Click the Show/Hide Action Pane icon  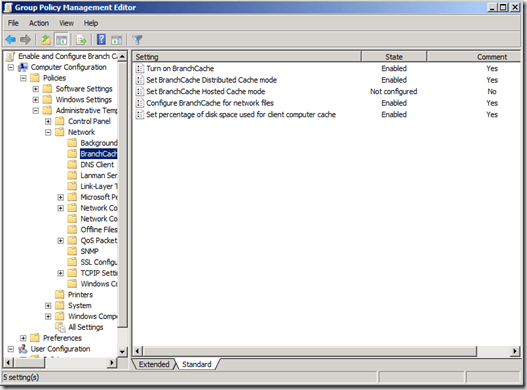[x=116, y=40]
